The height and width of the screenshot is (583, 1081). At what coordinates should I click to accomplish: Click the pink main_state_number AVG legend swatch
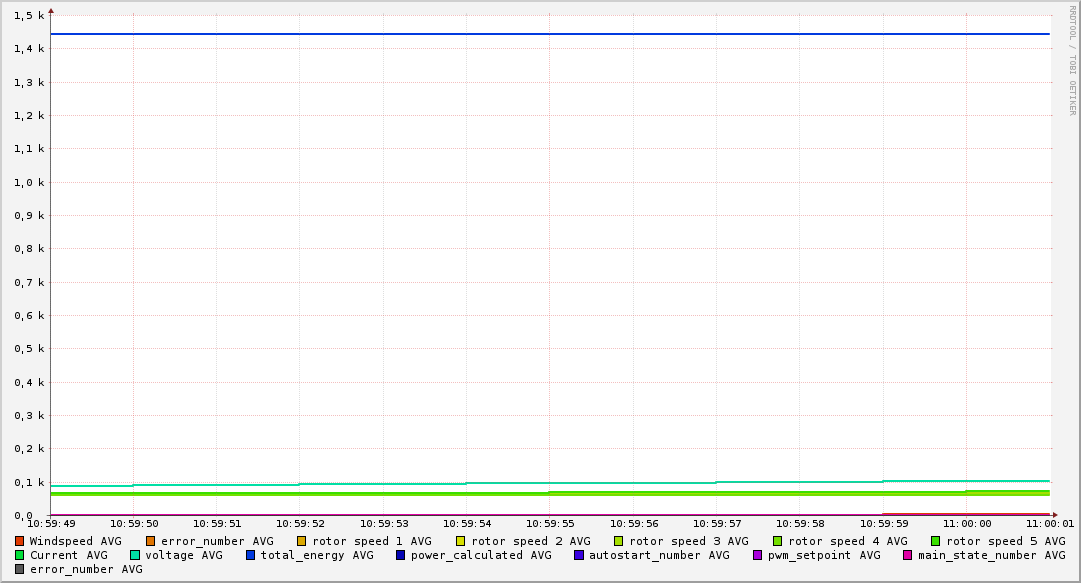pos(908,555)
